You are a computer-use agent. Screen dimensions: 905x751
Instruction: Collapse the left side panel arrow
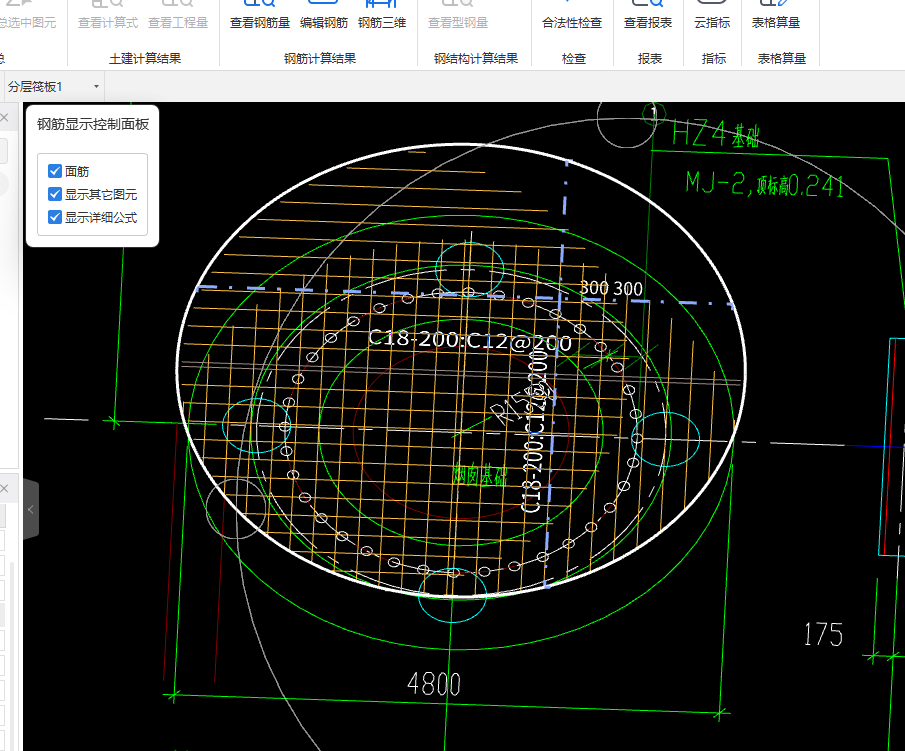point(31,509)
